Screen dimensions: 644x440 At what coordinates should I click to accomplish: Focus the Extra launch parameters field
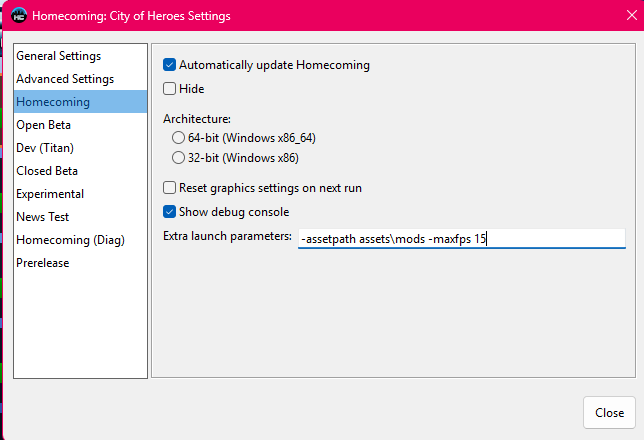[x=462, y=239]
